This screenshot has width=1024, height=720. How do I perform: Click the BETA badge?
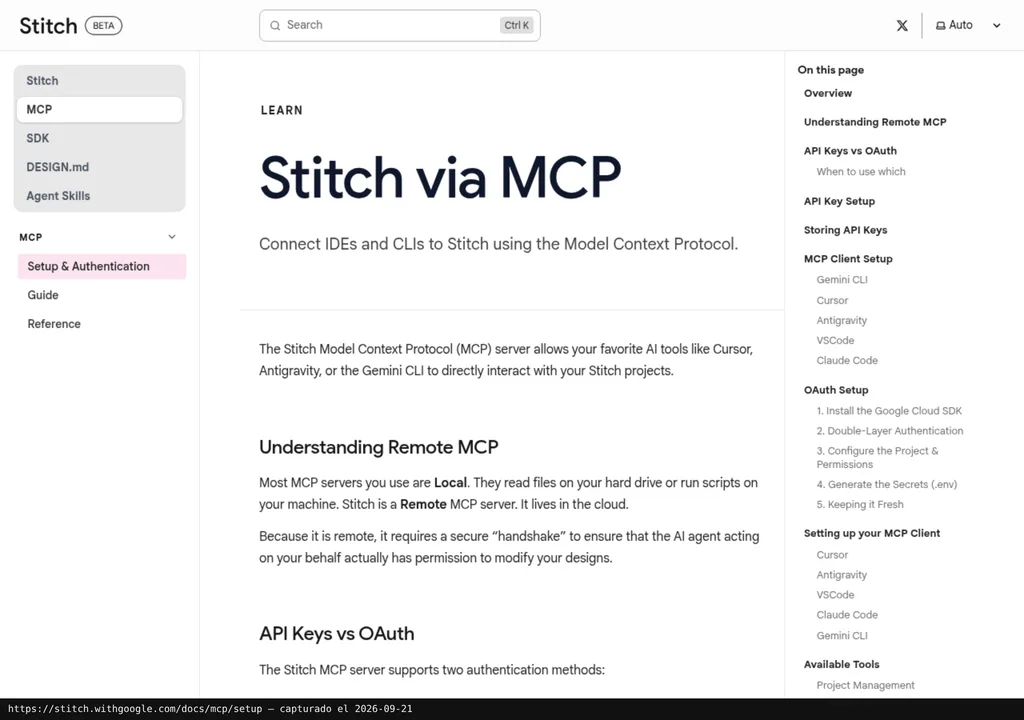[x=103, y=25]
